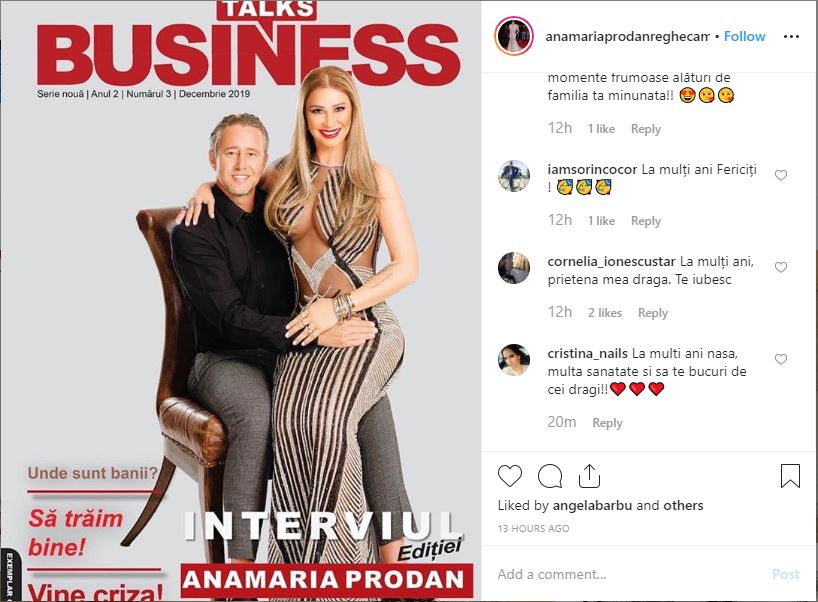Open angelababu liker profile link

[x=592, y=505]
